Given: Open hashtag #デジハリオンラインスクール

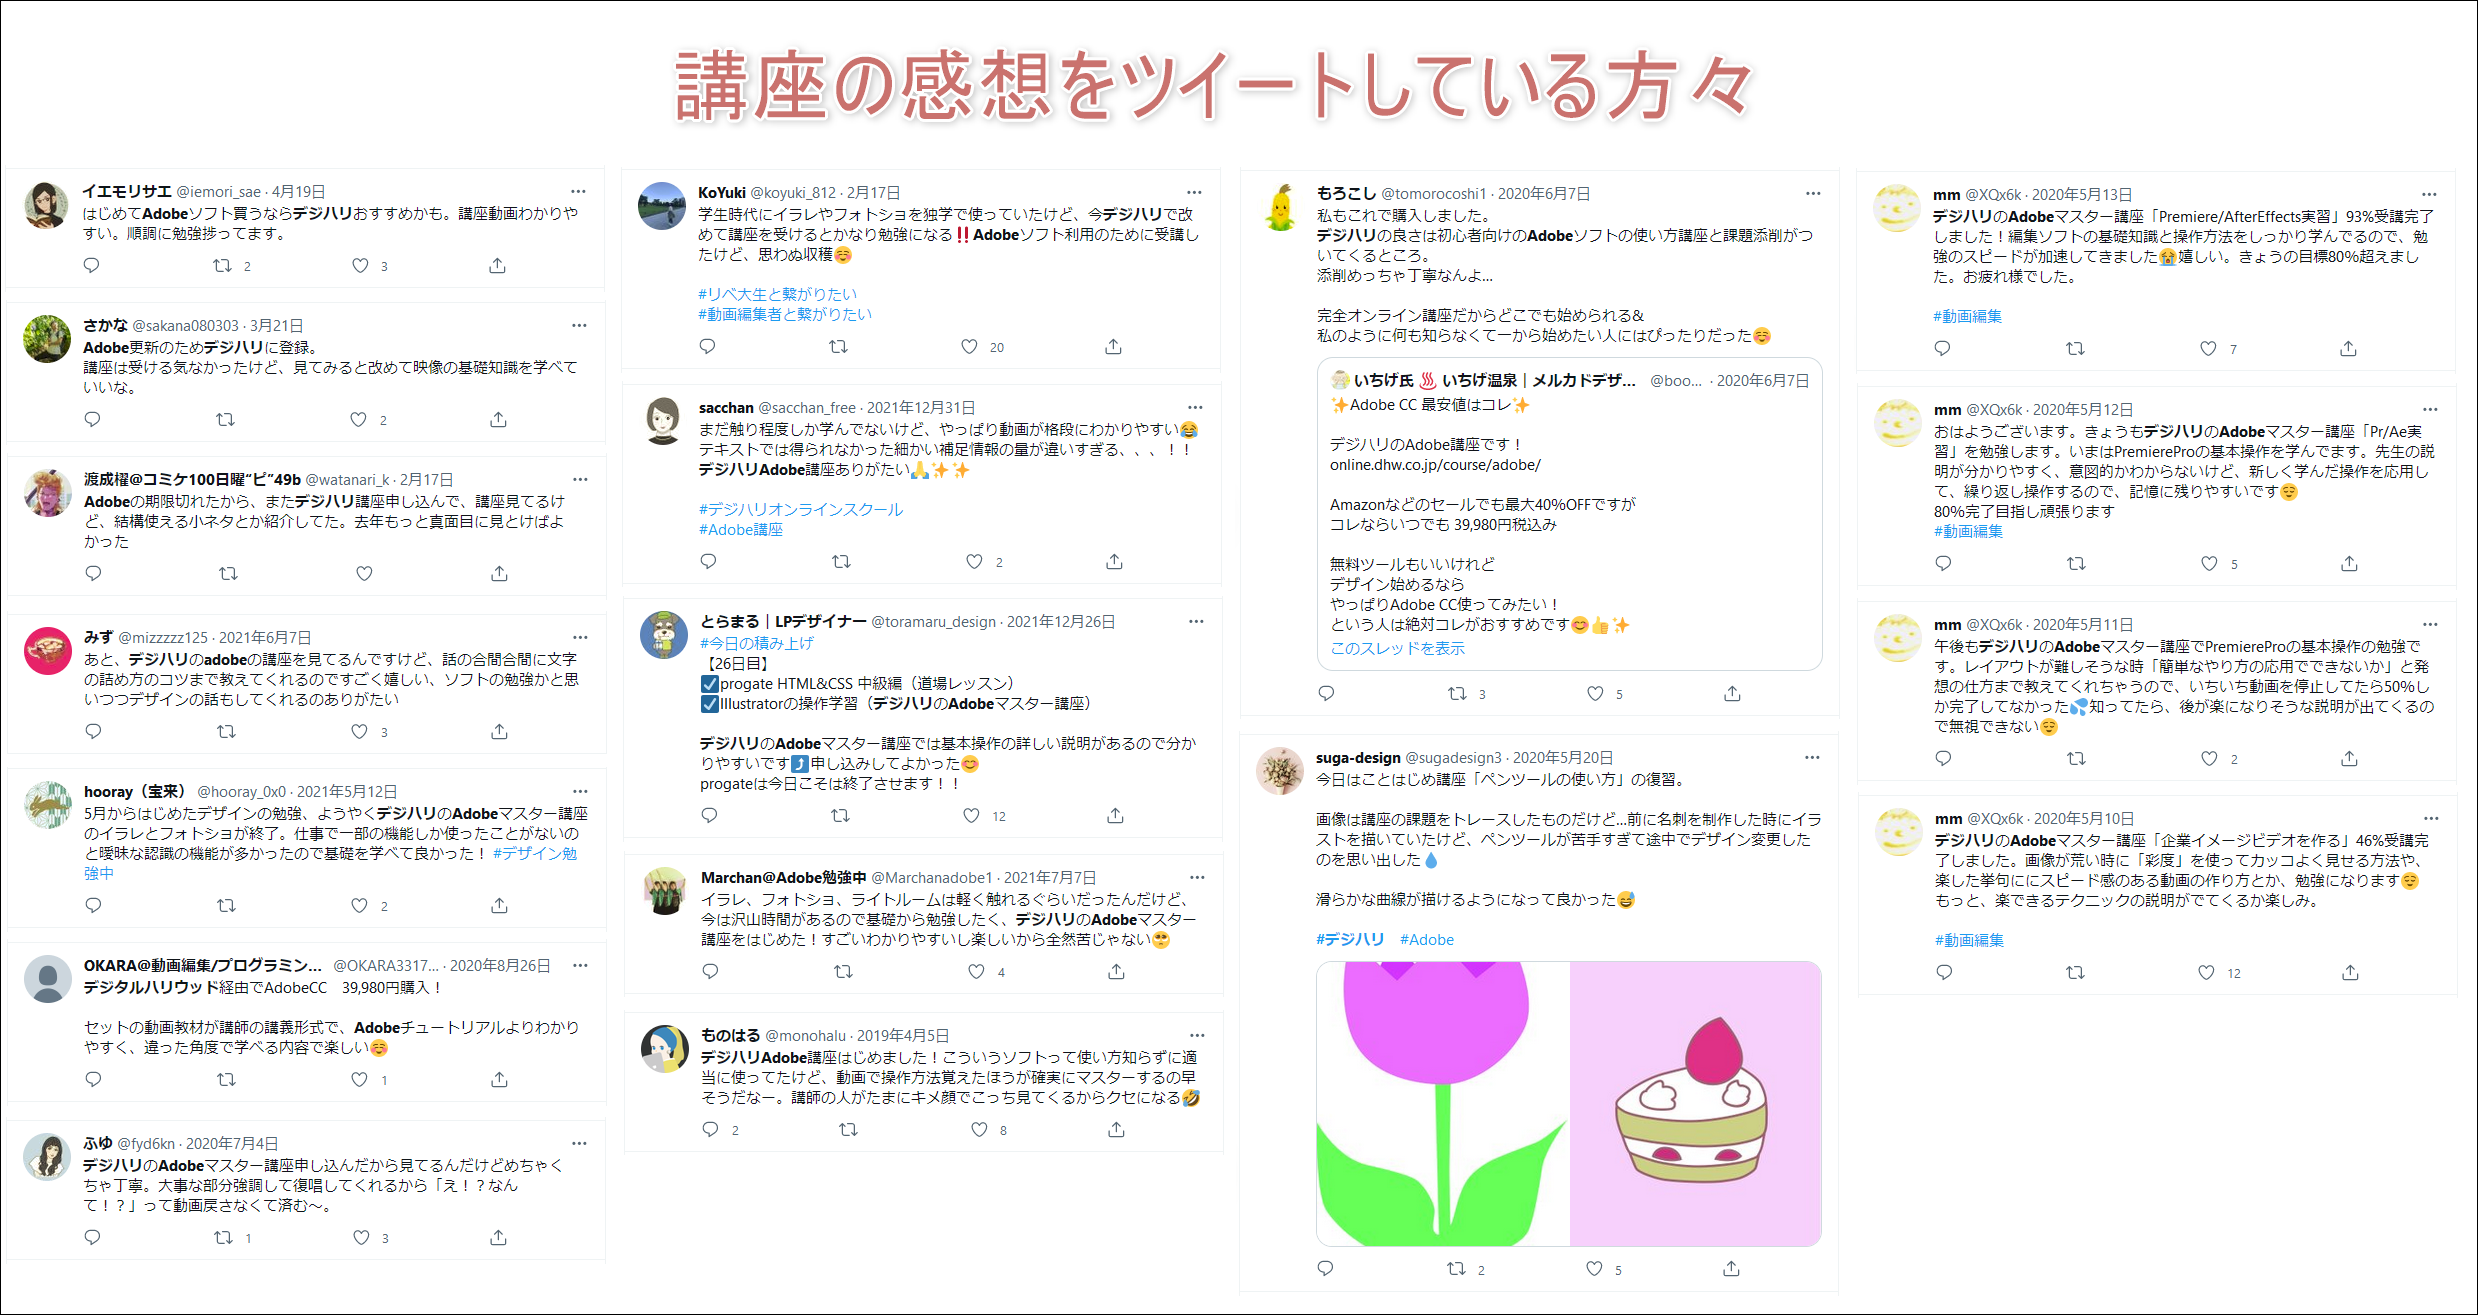Looking at the screenshot, I should click(x=800, y=509).
